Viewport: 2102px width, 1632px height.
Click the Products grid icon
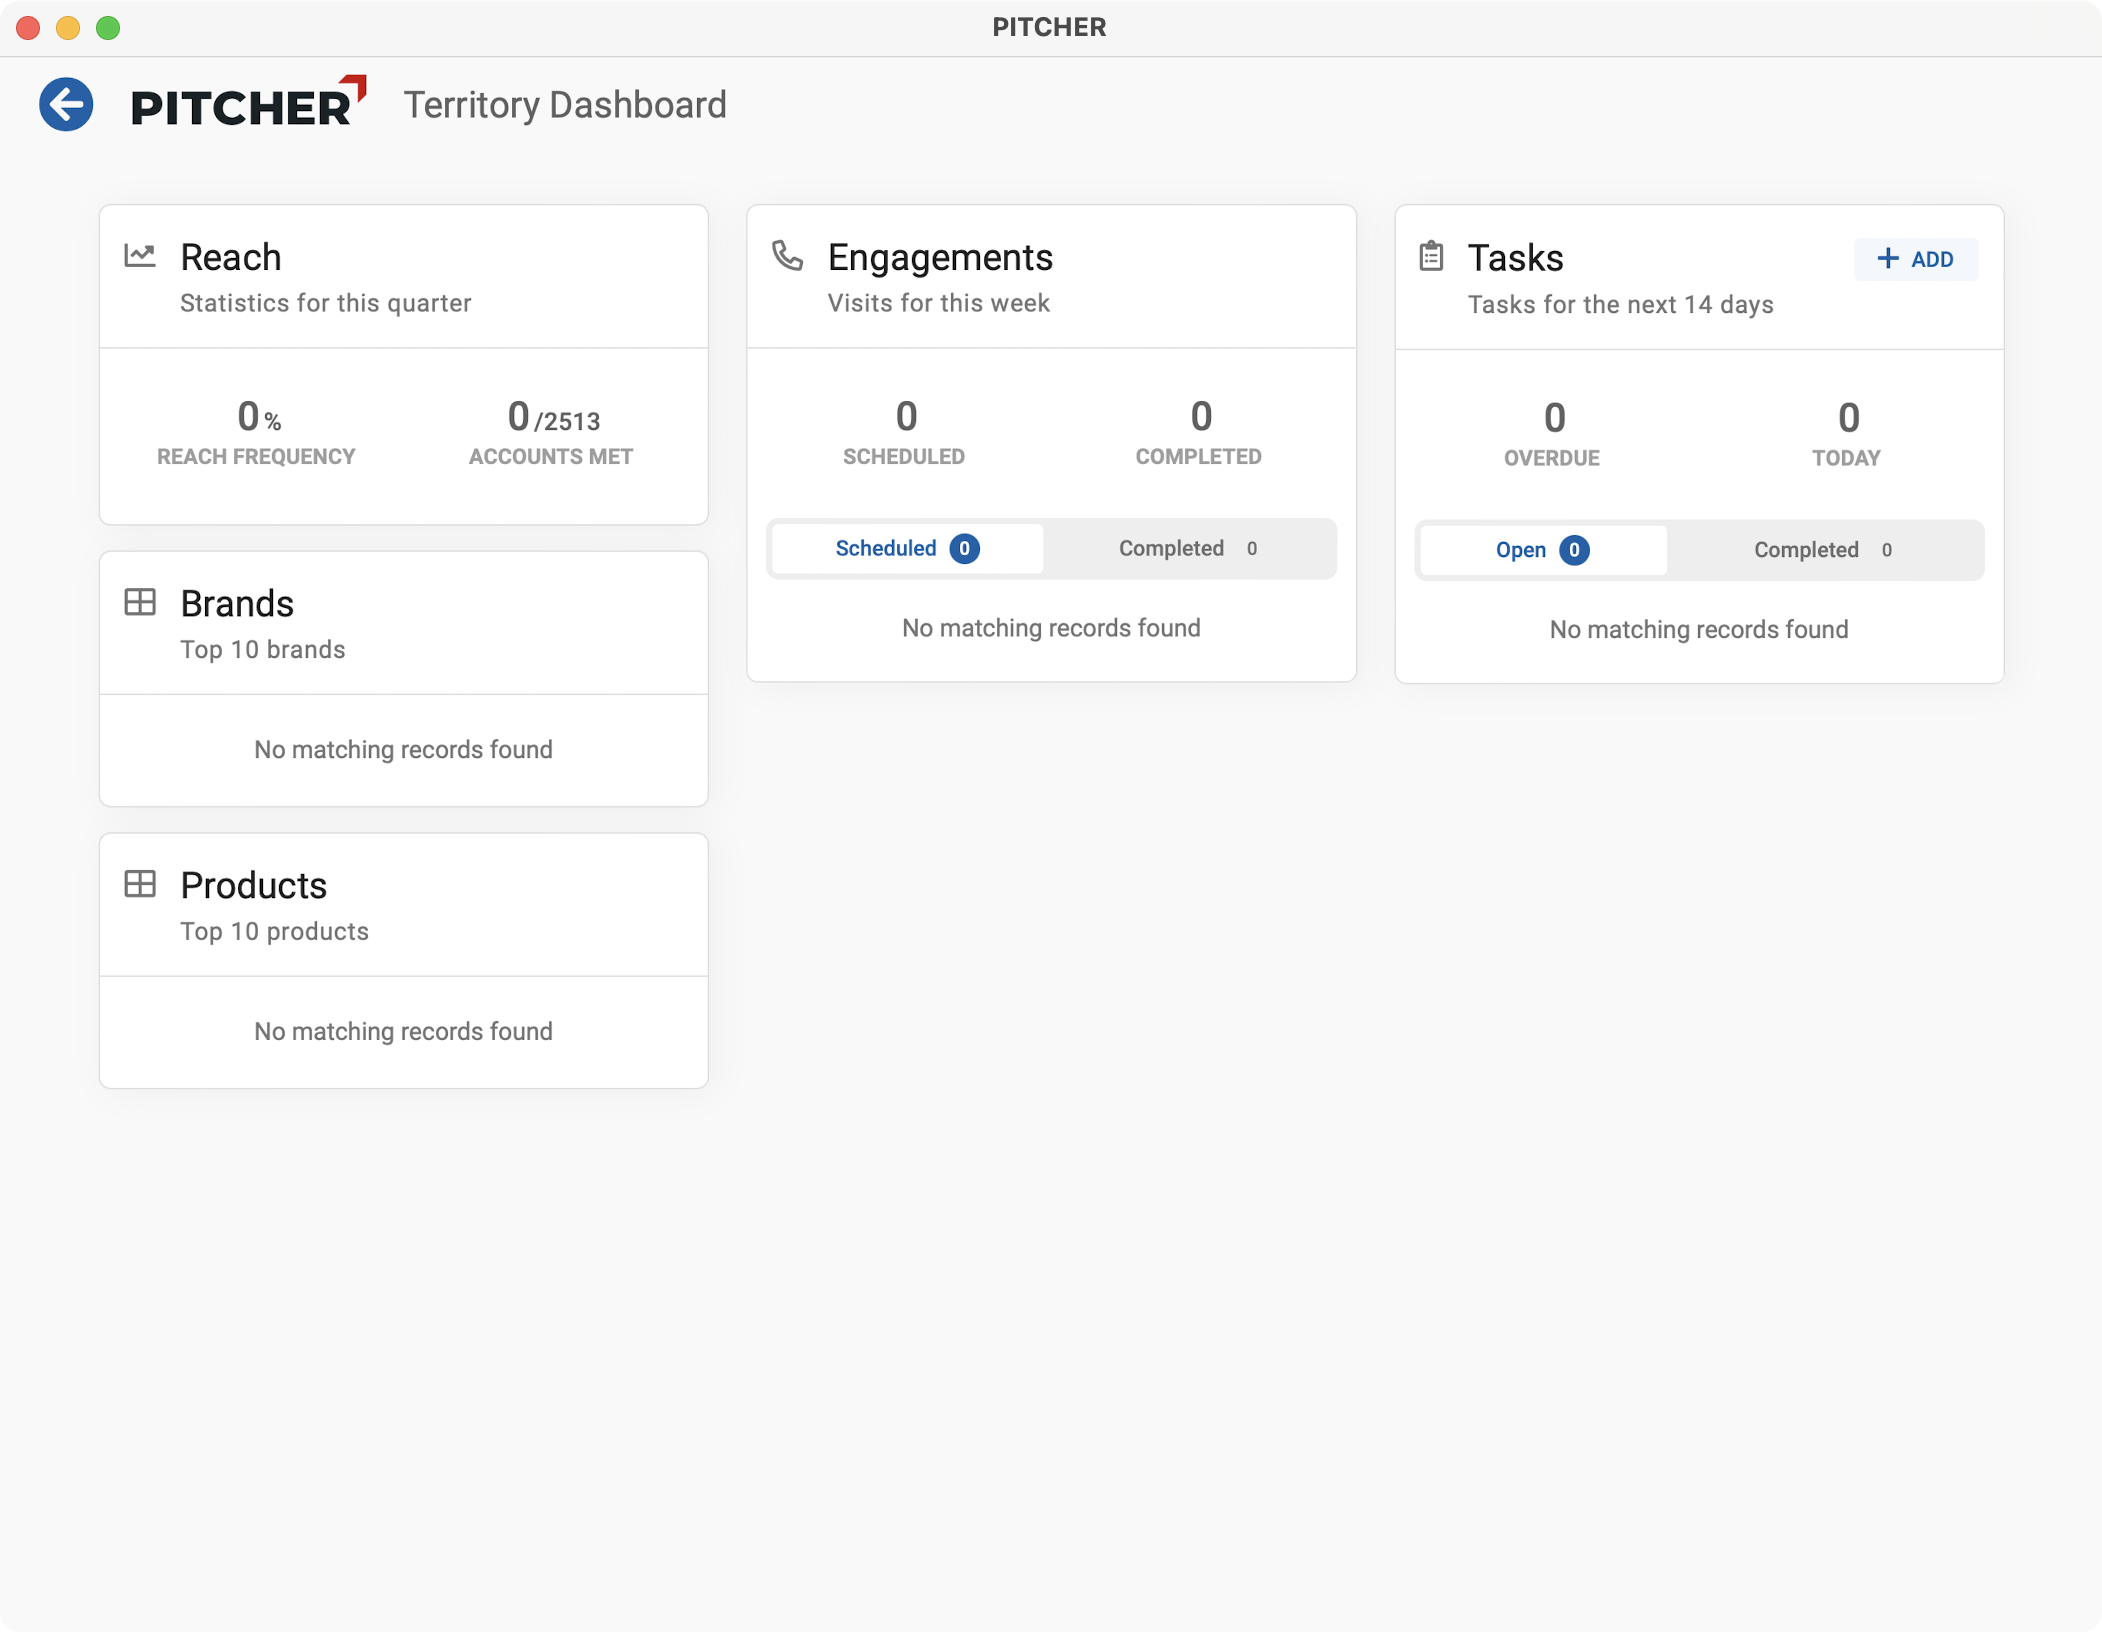[140, 884]
